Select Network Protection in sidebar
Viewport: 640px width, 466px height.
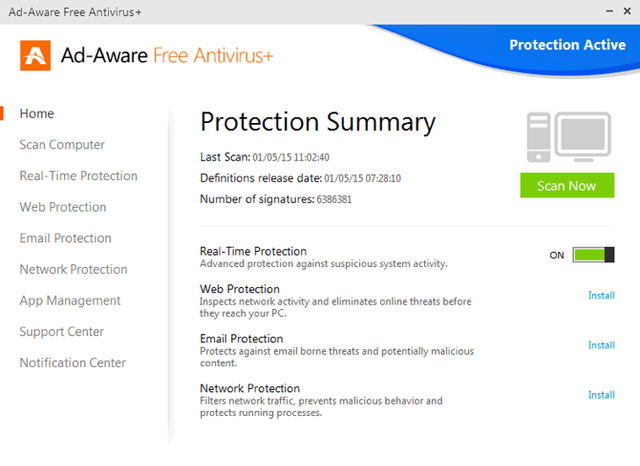[x=73, y=269]
